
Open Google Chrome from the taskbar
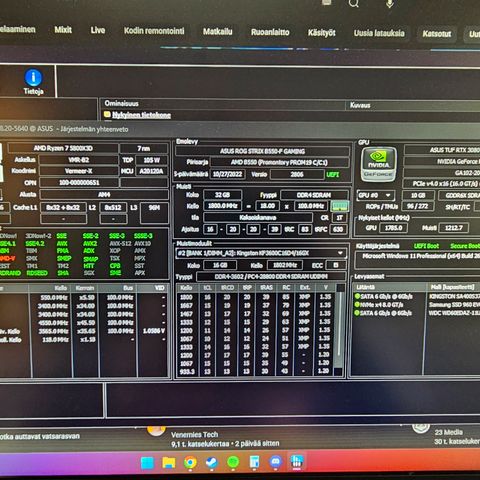[190, 462]
